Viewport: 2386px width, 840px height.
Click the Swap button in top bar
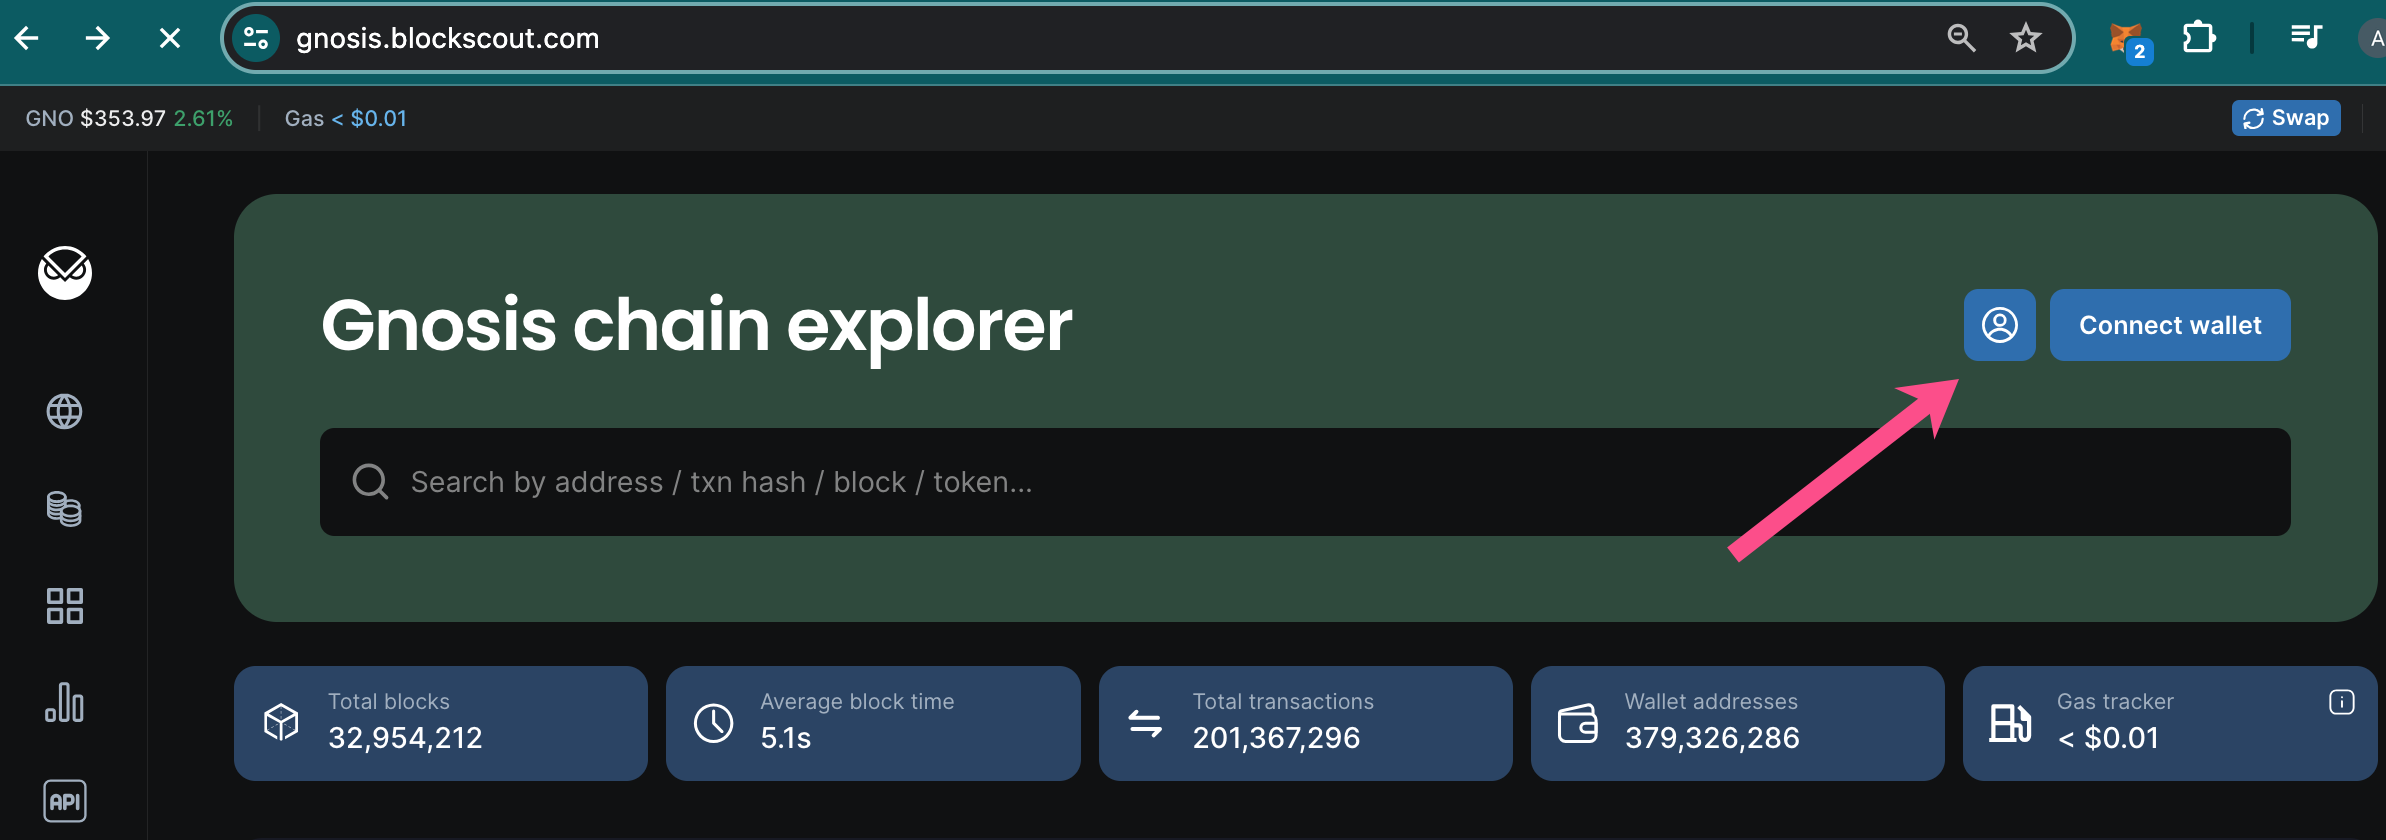(x=2286, y=118)
